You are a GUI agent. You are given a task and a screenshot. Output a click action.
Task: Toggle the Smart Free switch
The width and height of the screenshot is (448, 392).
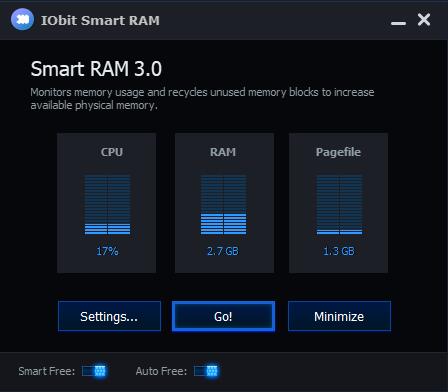point(94,371)
